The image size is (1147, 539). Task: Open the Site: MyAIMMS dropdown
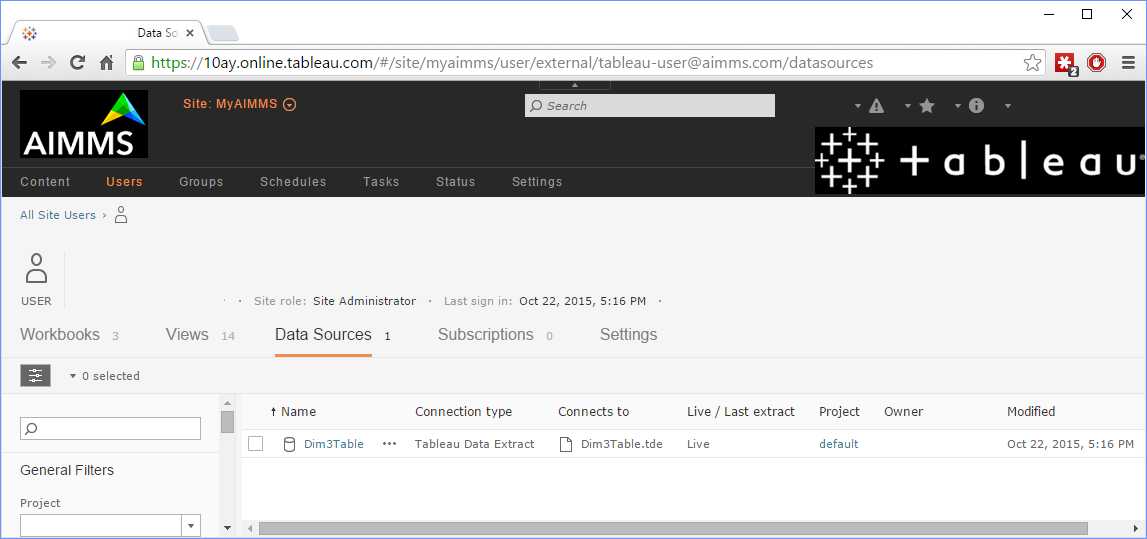coord(239,104)
